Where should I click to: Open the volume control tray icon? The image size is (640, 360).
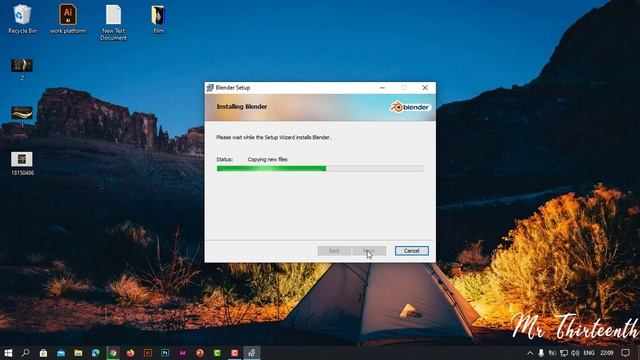[575, 353]
